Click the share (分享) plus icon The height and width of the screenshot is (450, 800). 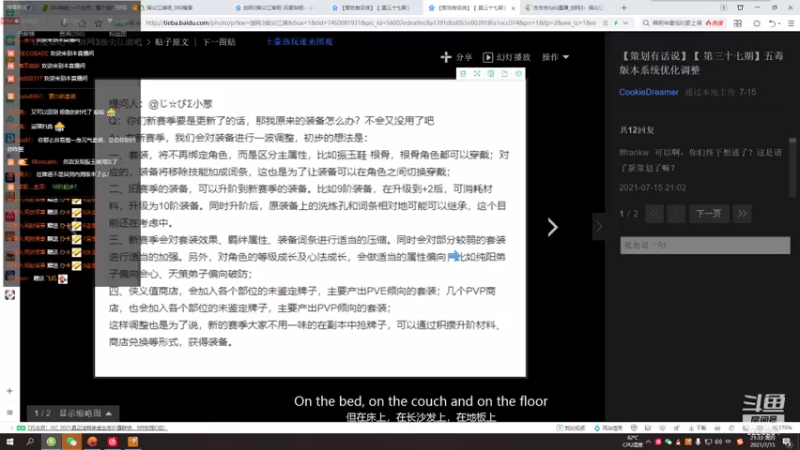tap(446, 57)
